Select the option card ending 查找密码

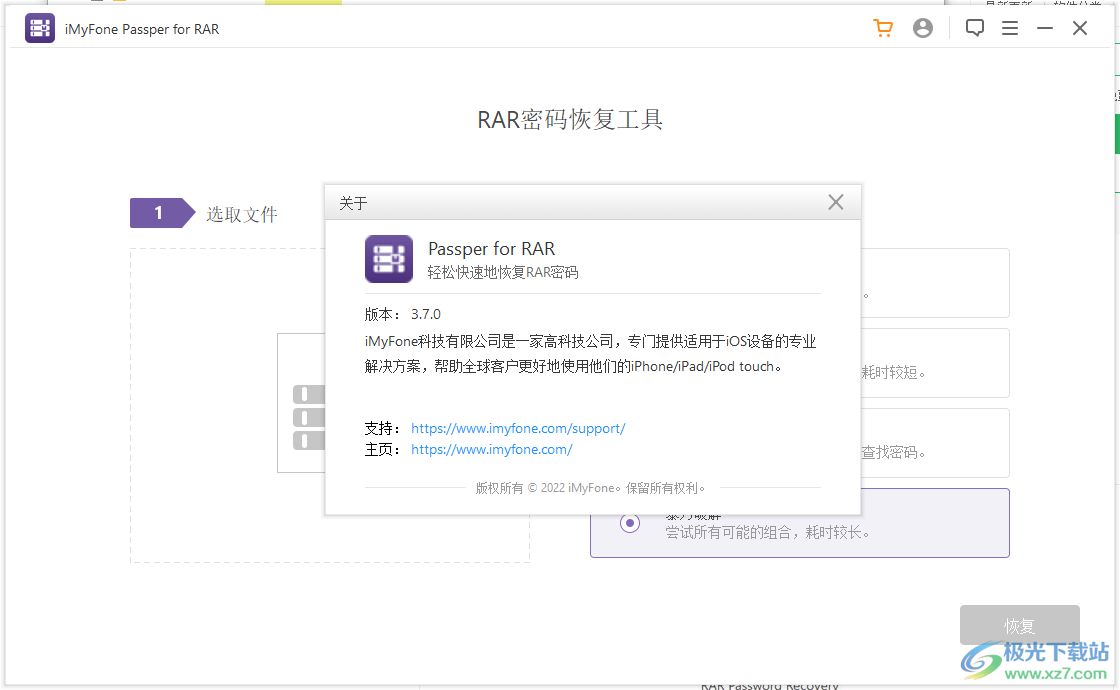tap(934, 443)
